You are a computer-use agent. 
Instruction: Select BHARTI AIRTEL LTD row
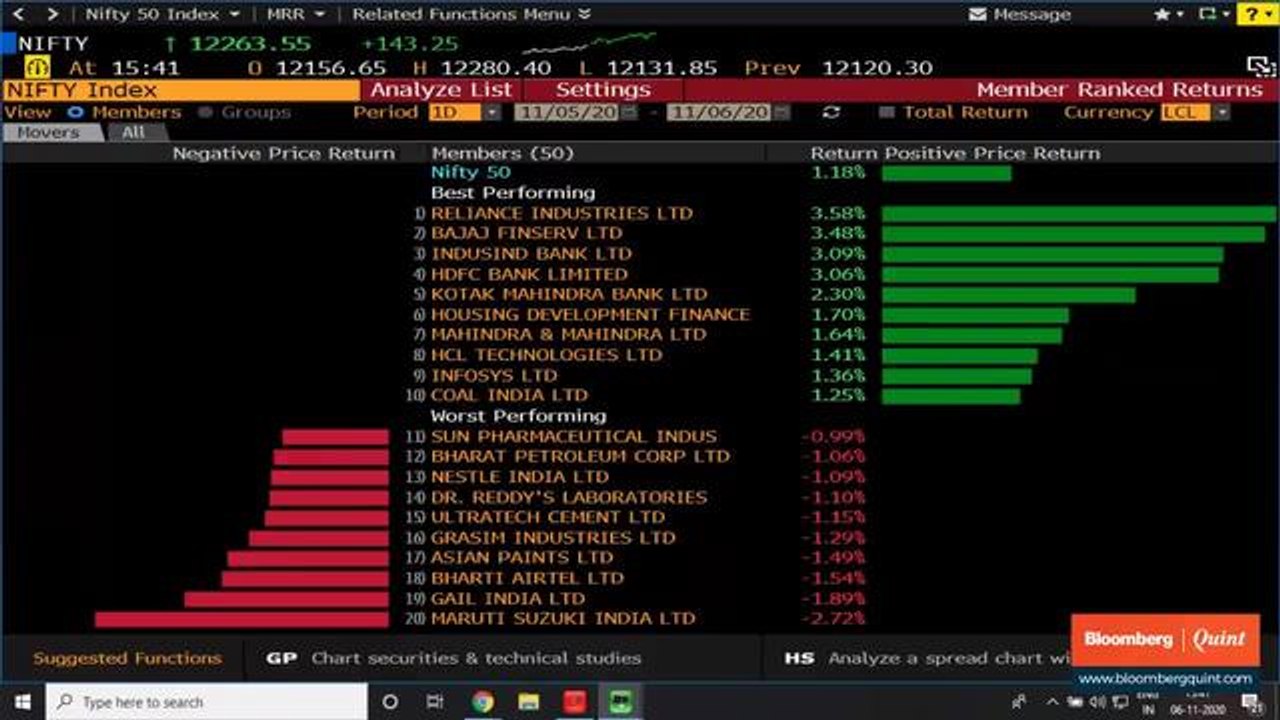click(x=527, y=578)
